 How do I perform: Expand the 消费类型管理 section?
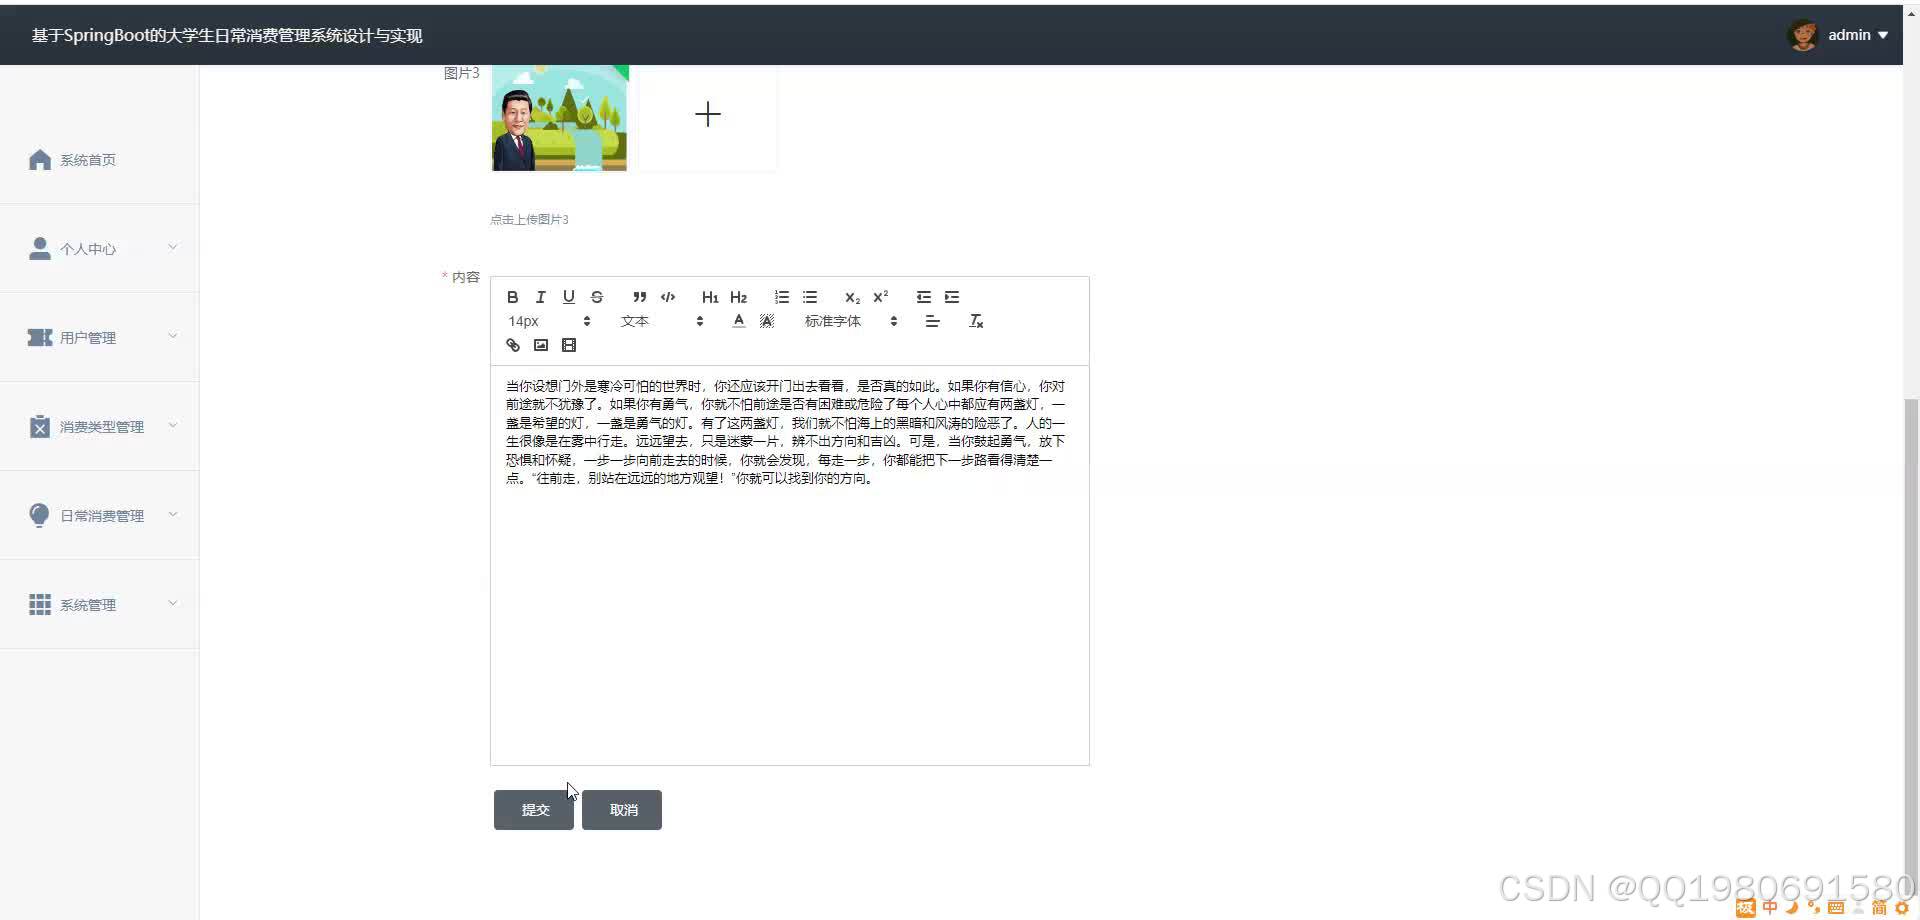click(99, 426)
